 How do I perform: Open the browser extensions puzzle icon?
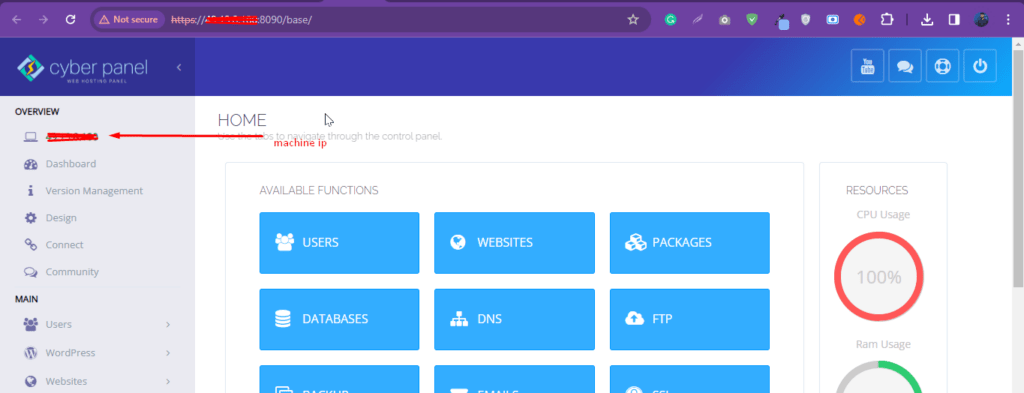tap(886, 20)
